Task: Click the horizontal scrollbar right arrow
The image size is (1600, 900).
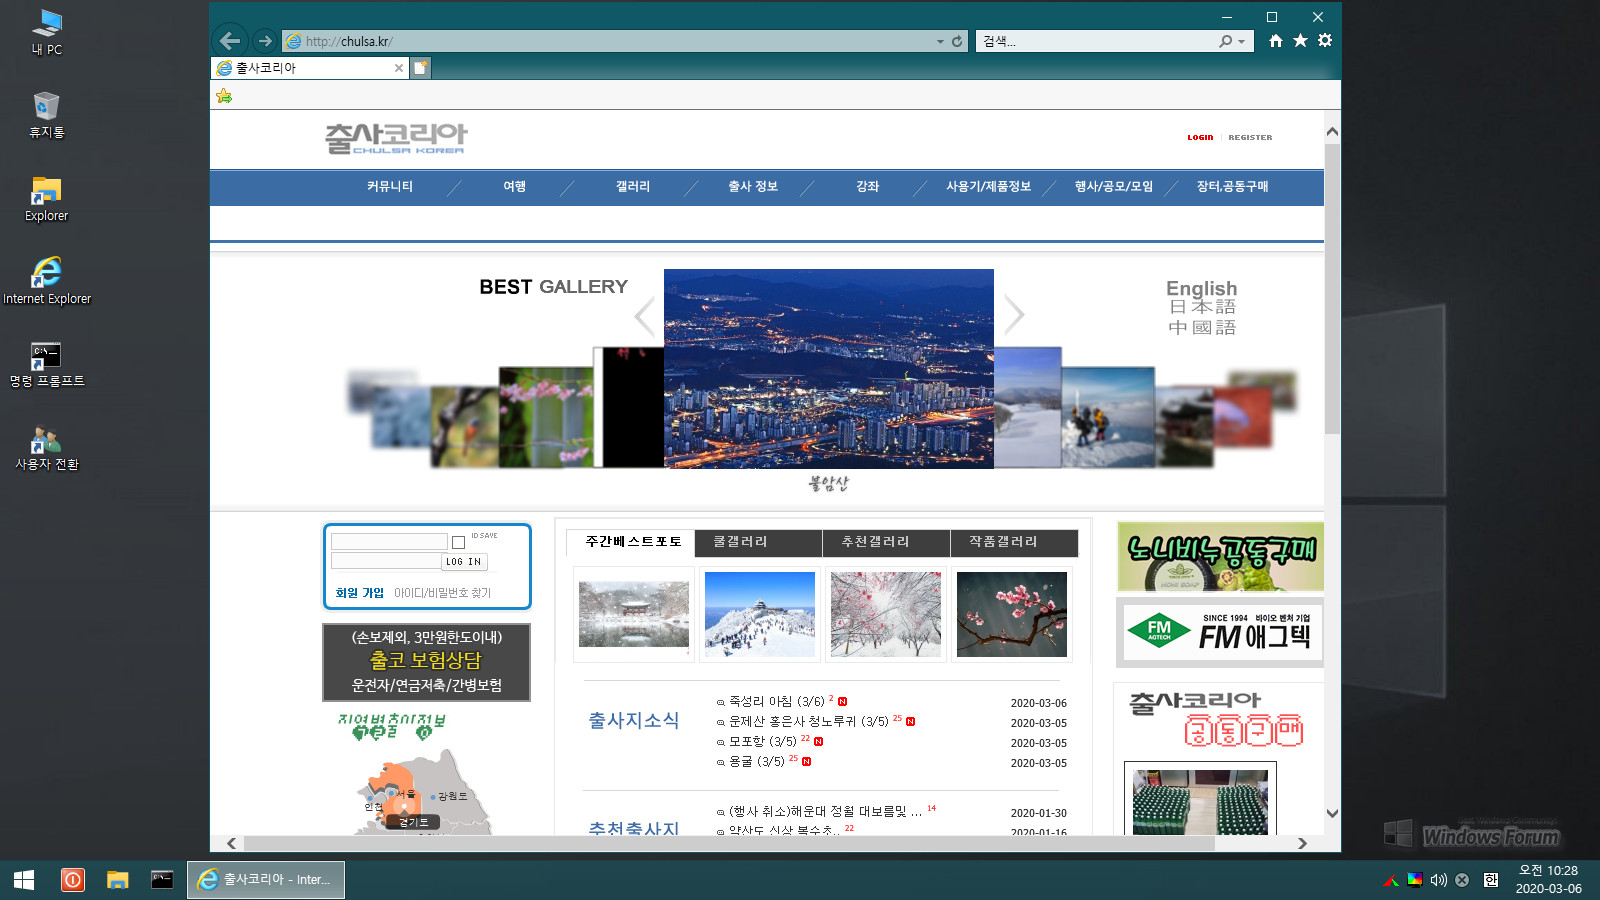Action: (x=1302, y=843)
